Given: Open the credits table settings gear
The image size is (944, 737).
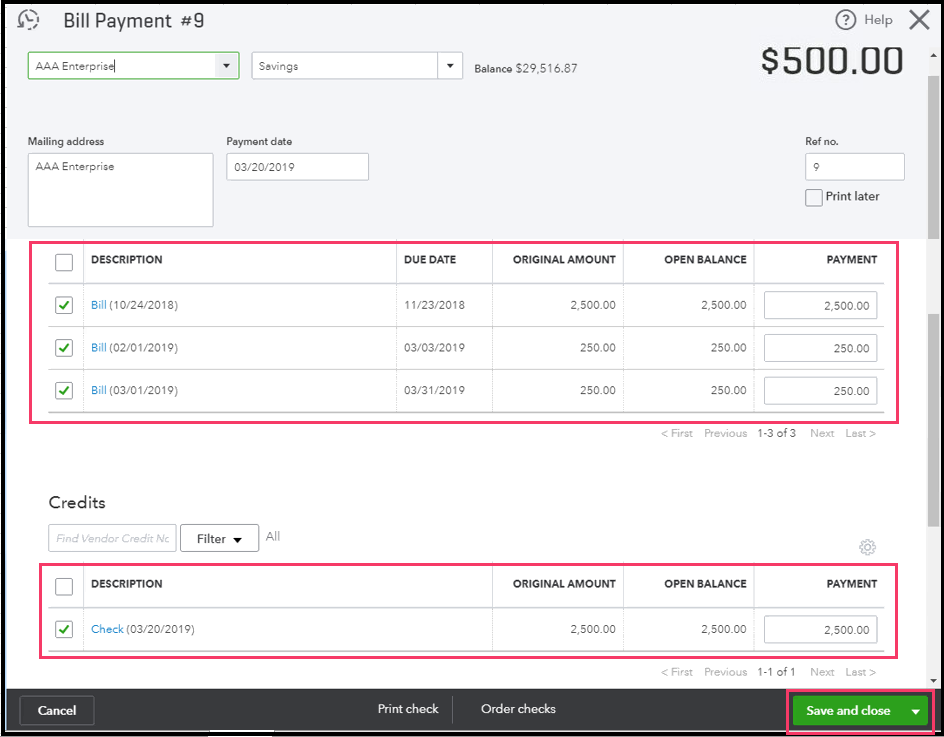Looking at the screenshot, I should tap(867, 547).
